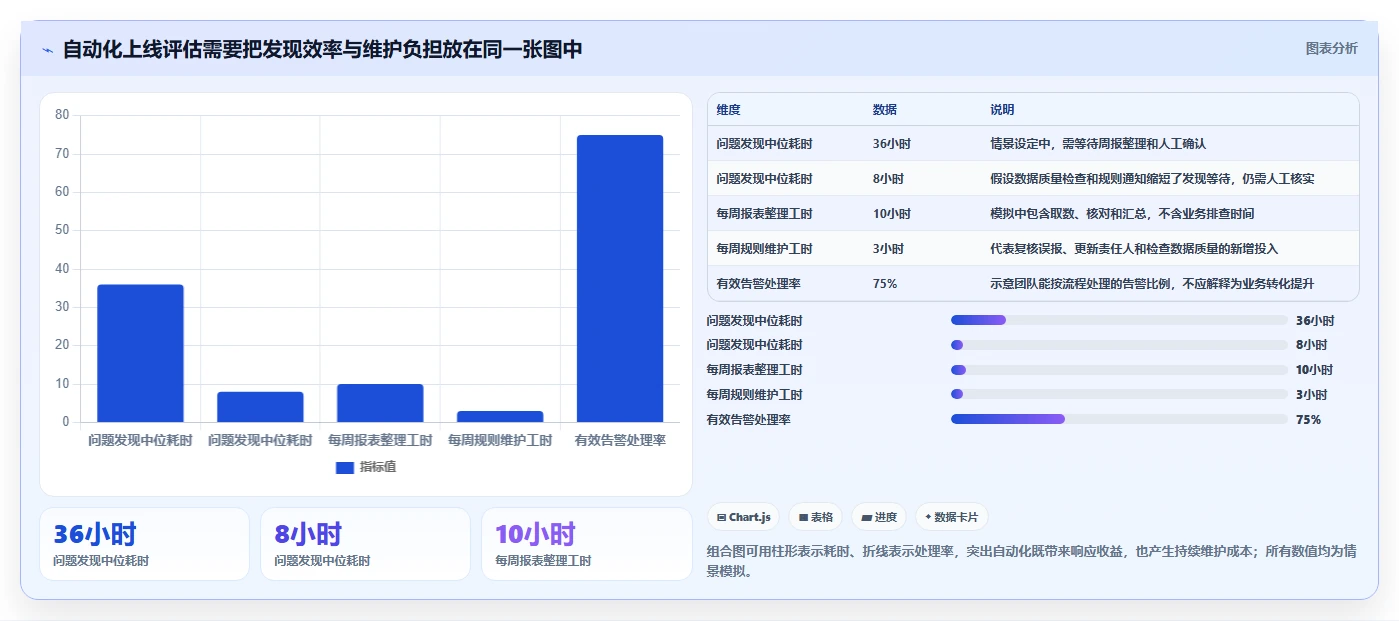The image size is (1399, 621).
Task: Click the 75% value beside the progress bar
Action: pyautogui.click(x=1308, y=420)
